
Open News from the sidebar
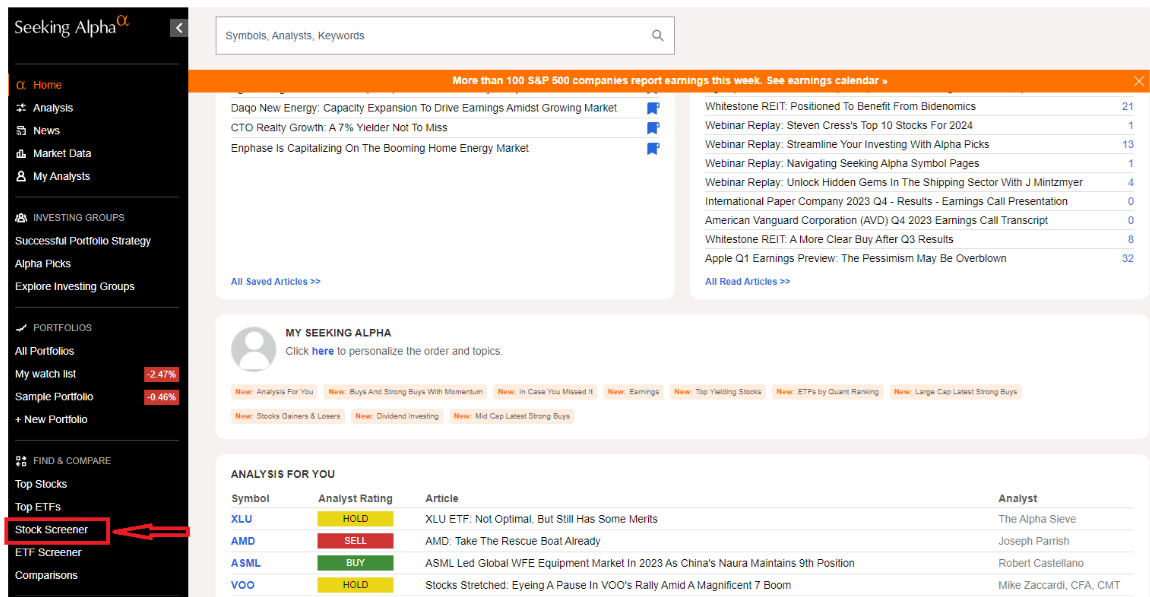pyautogui.click(x=46, y=131)
